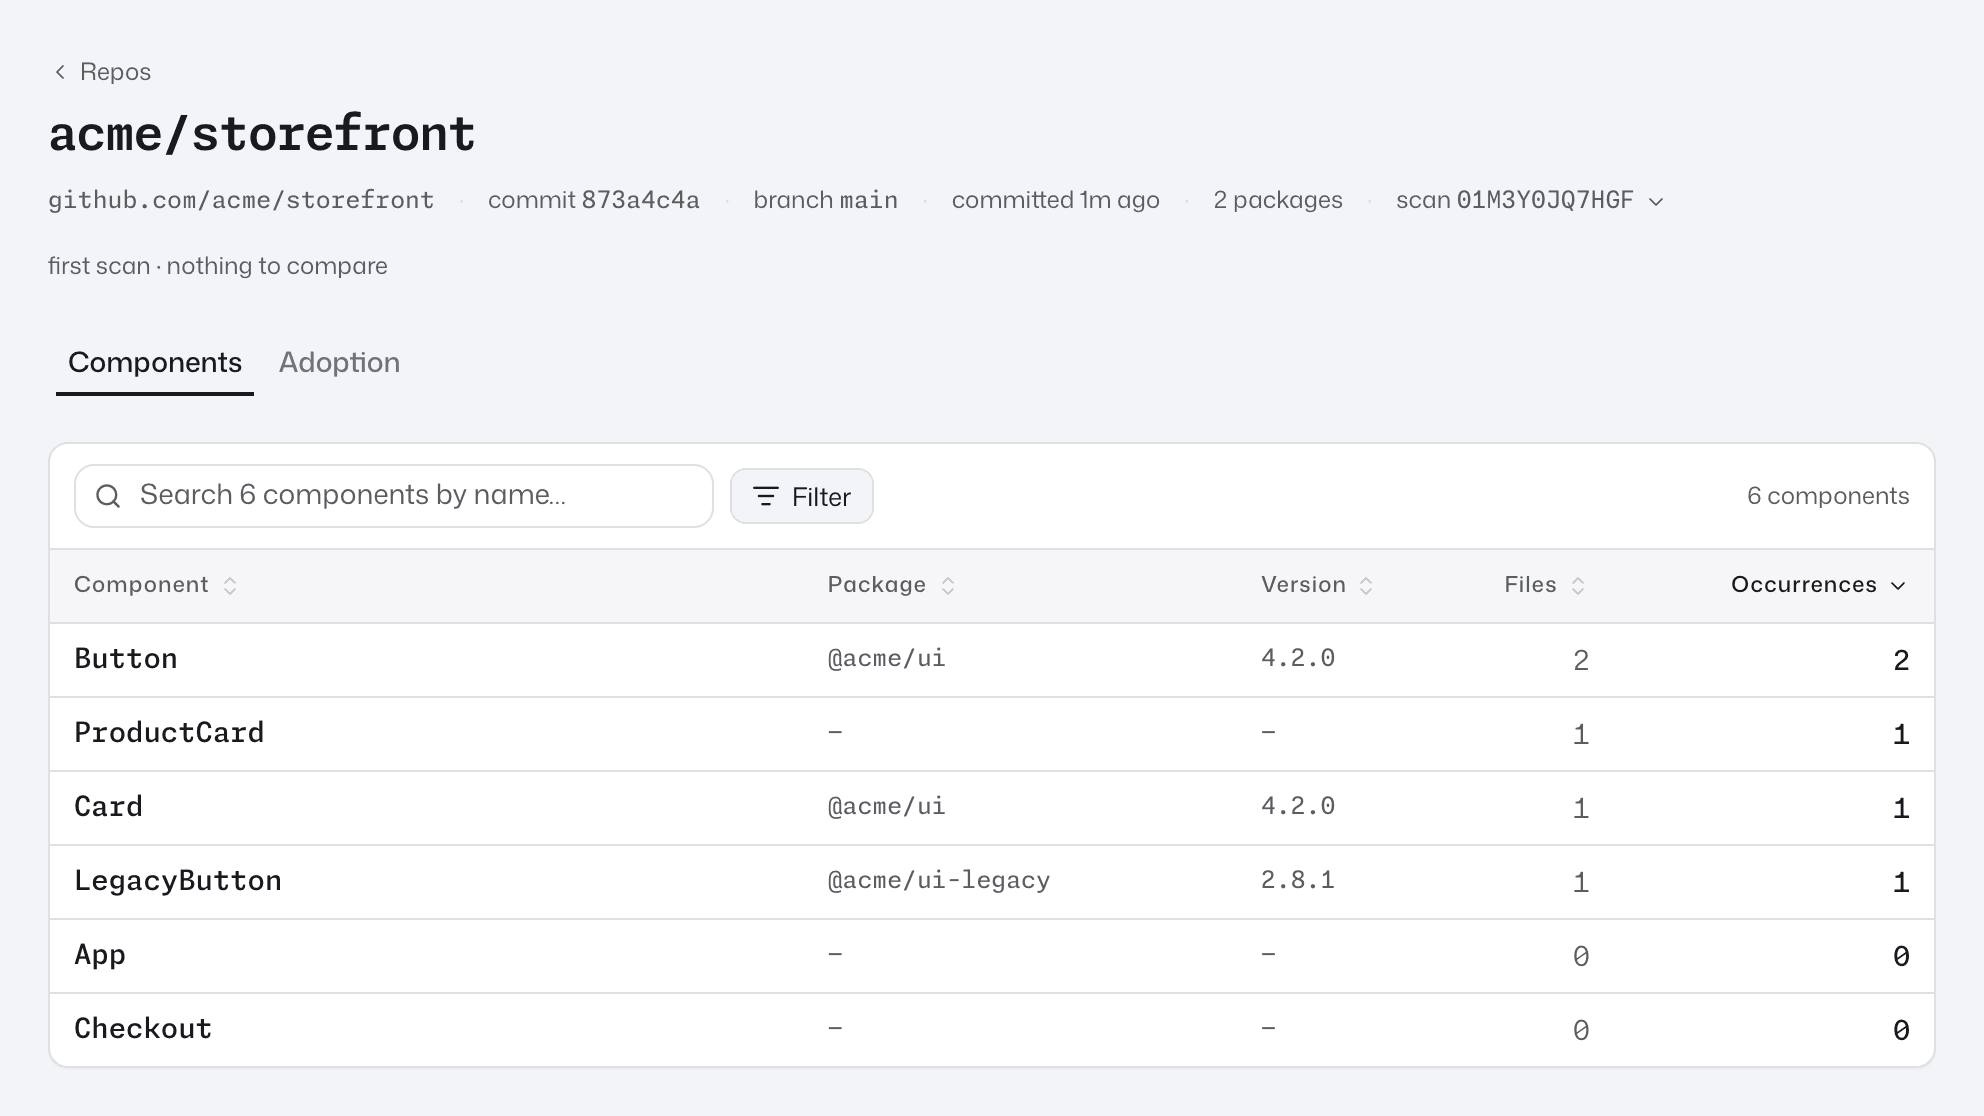1984x1116 pixels.
Task: Go back to the Repos list link
Action: (115, 72)
